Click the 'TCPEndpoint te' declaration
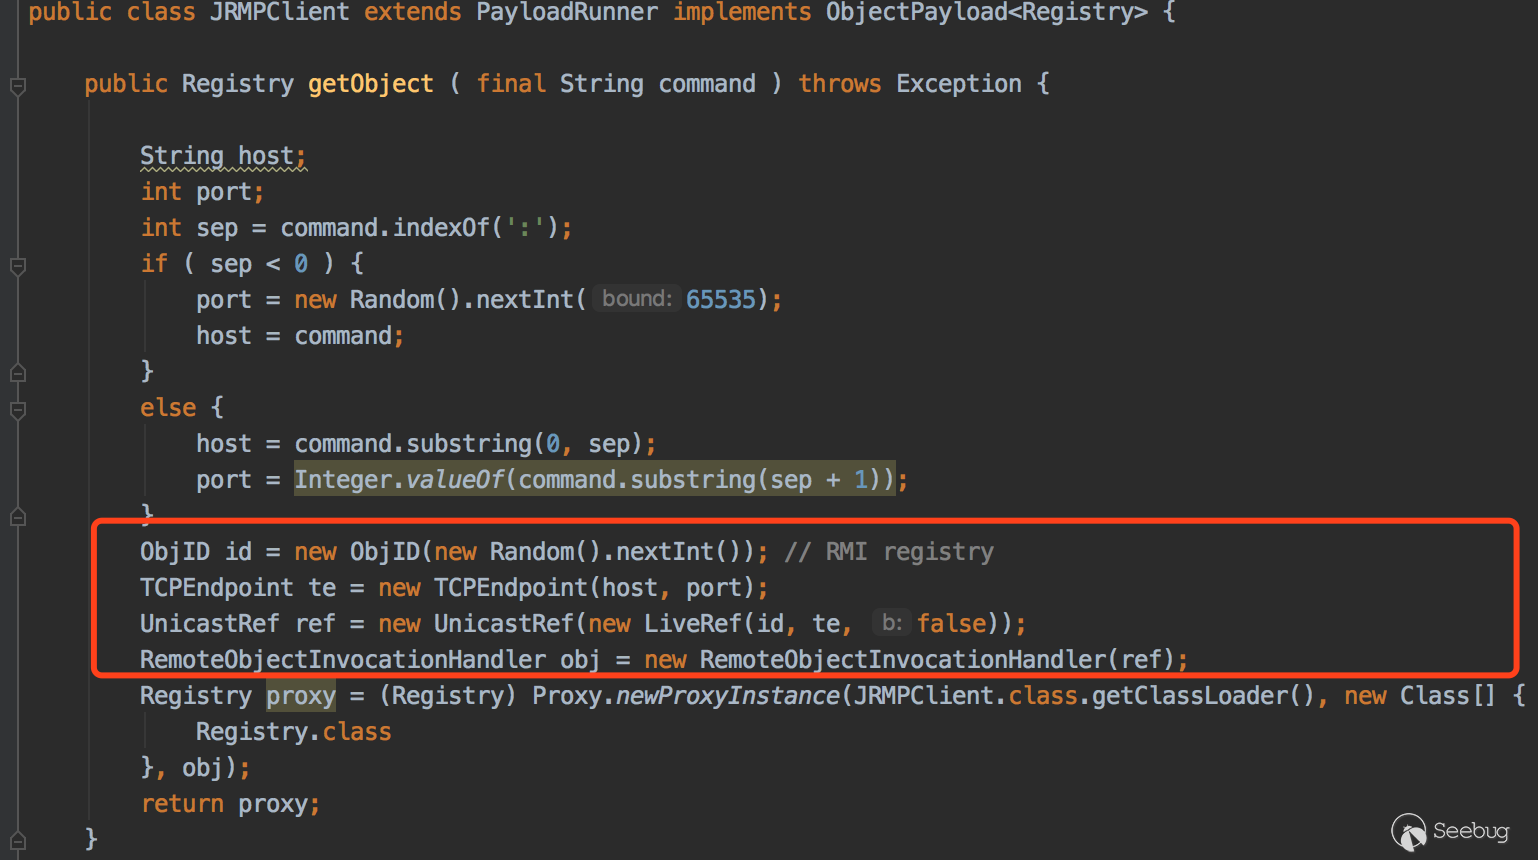 coord(238,588)
